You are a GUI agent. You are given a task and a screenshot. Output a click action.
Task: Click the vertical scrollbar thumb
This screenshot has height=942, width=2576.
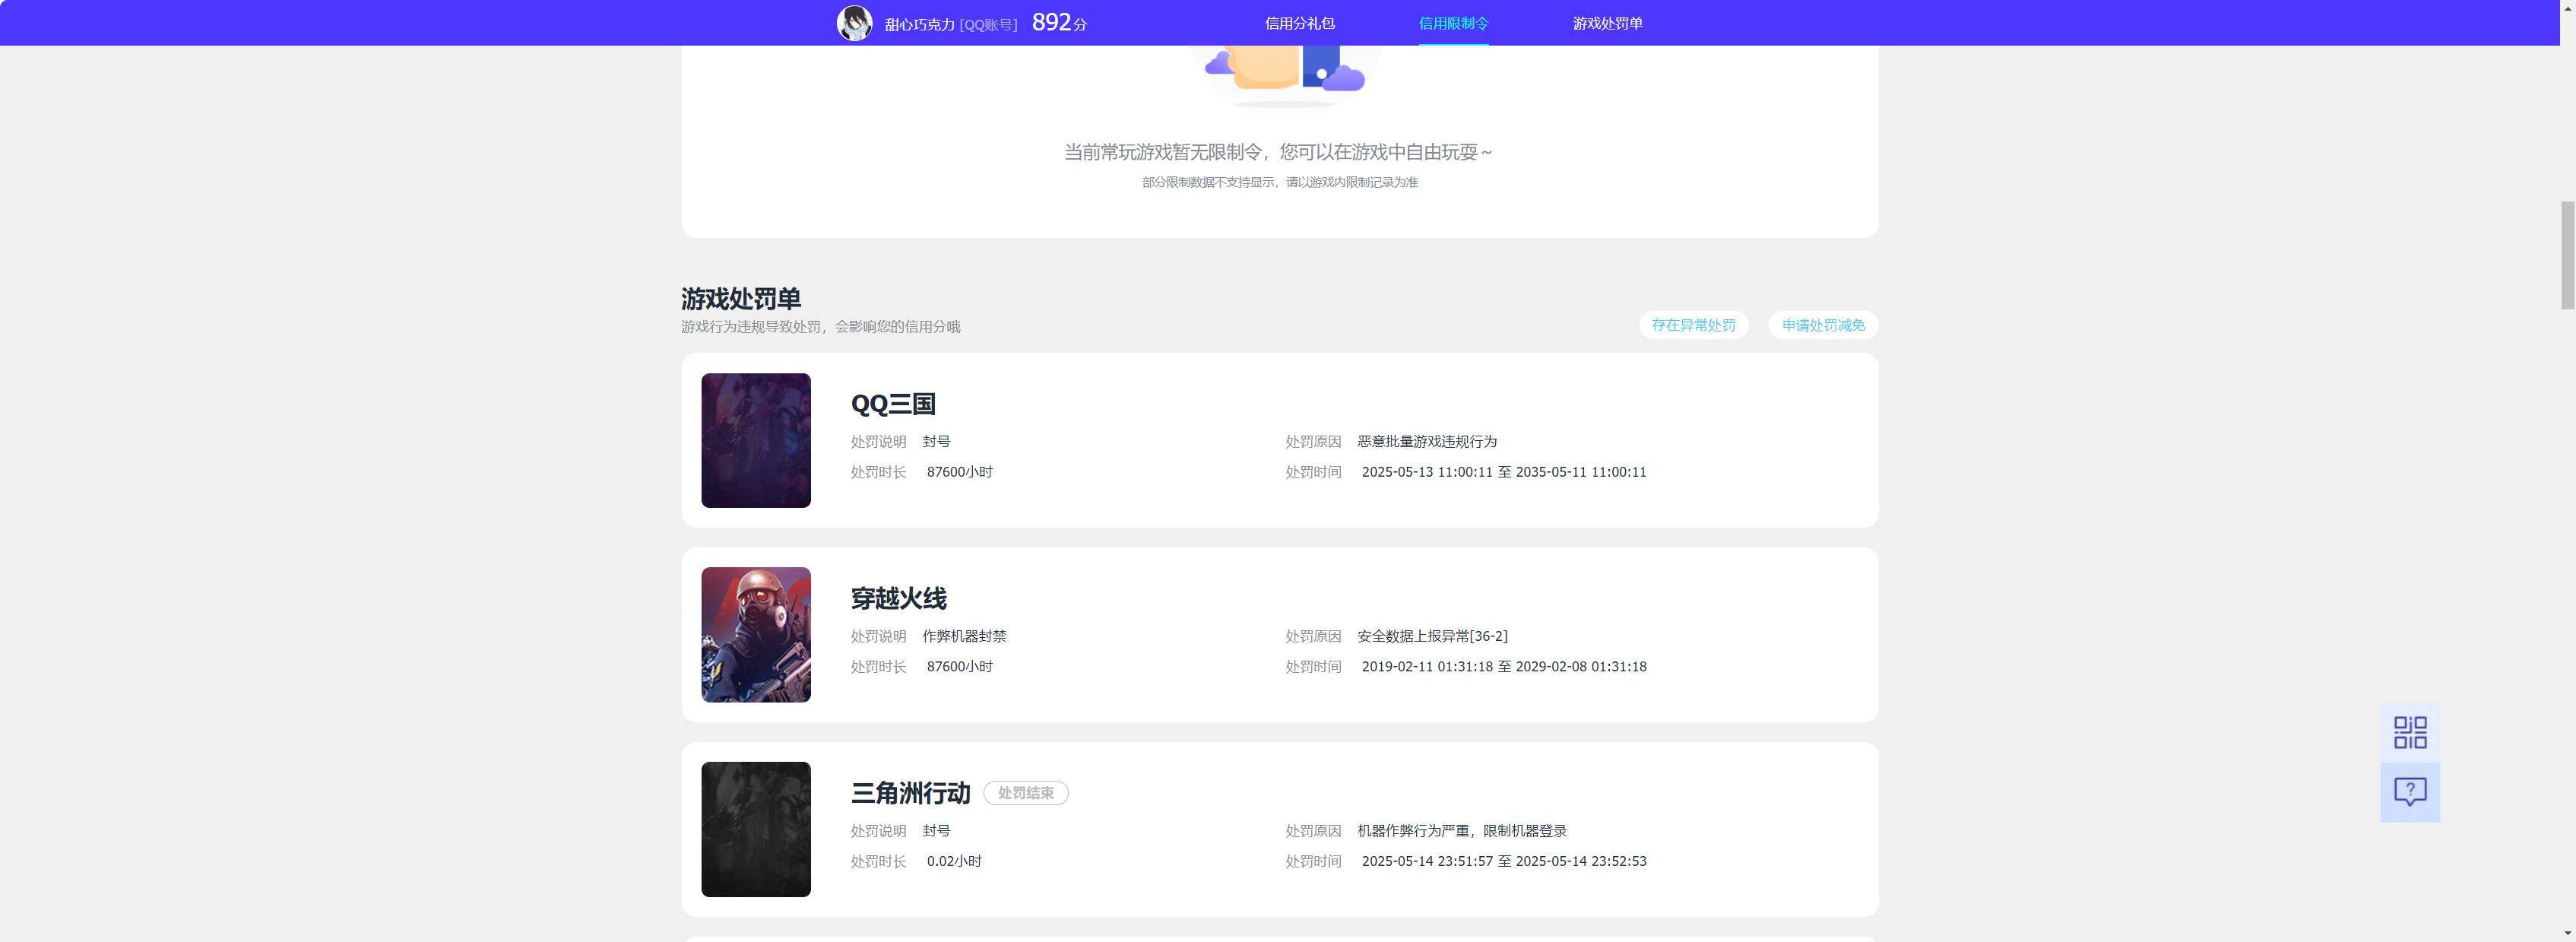pos(2567,255)
